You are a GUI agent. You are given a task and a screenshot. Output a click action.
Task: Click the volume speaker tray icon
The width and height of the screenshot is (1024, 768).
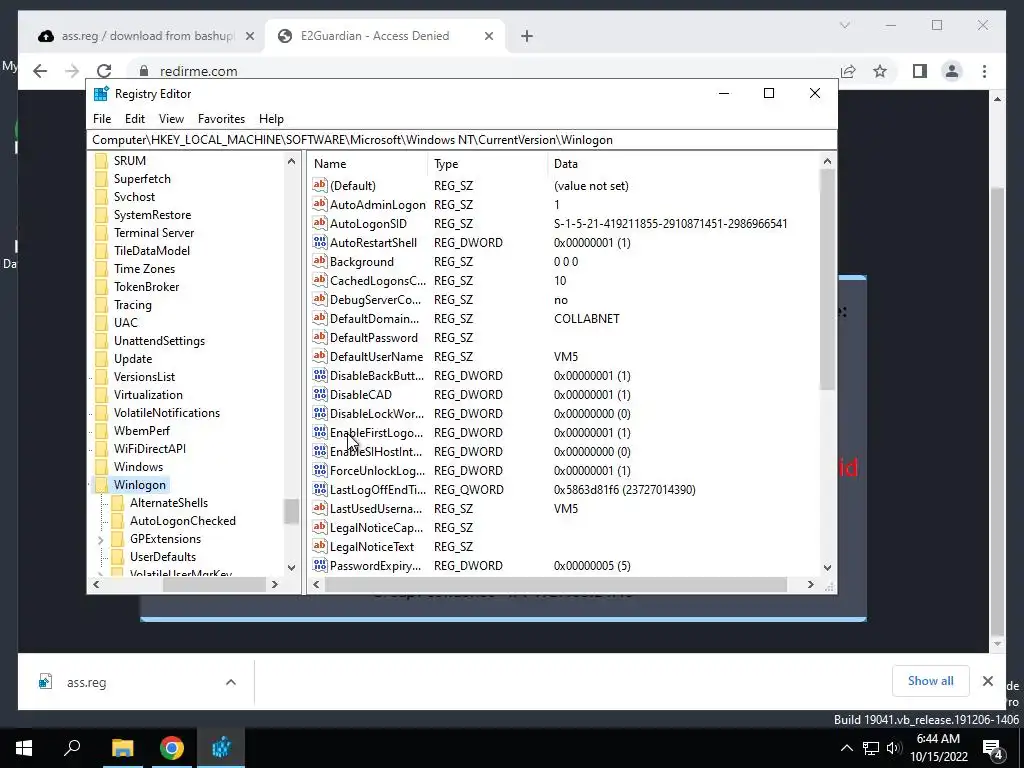pyautogui.click(x=894, y=748)
